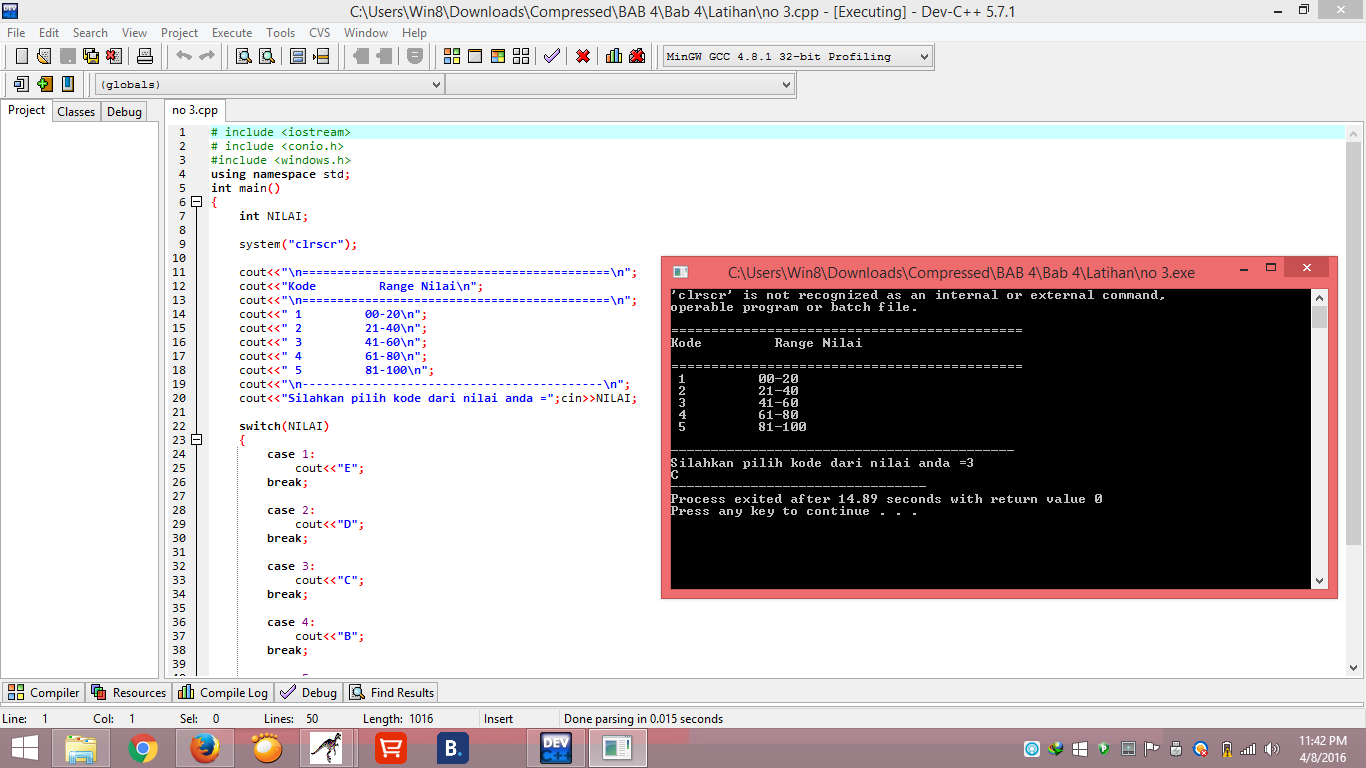This screenshot has width=1366, height=768.
Task: Click the Rebuild All toolbar icon
Action: 521,57
